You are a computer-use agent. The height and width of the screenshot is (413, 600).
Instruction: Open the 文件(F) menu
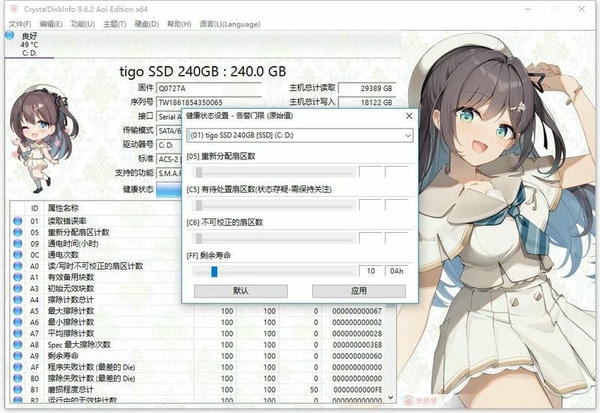(x=20, y=24)
